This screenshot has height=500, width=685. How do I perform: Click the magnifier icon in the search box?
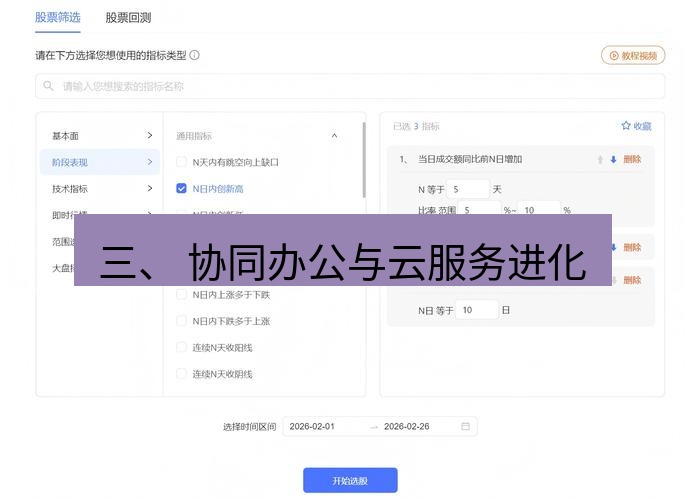[x=48, y=86]
